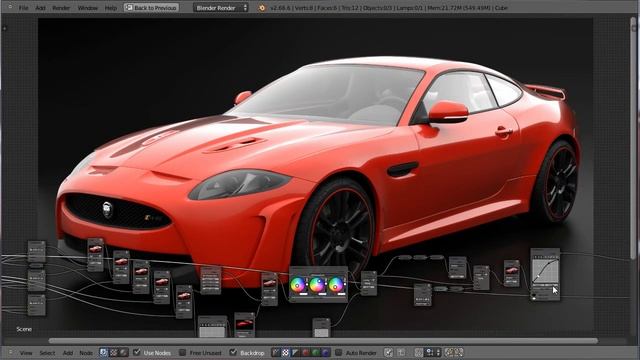Toggle the Free Unused checkbox
Viewport: 640px width, 360px height.
(182, 352)
